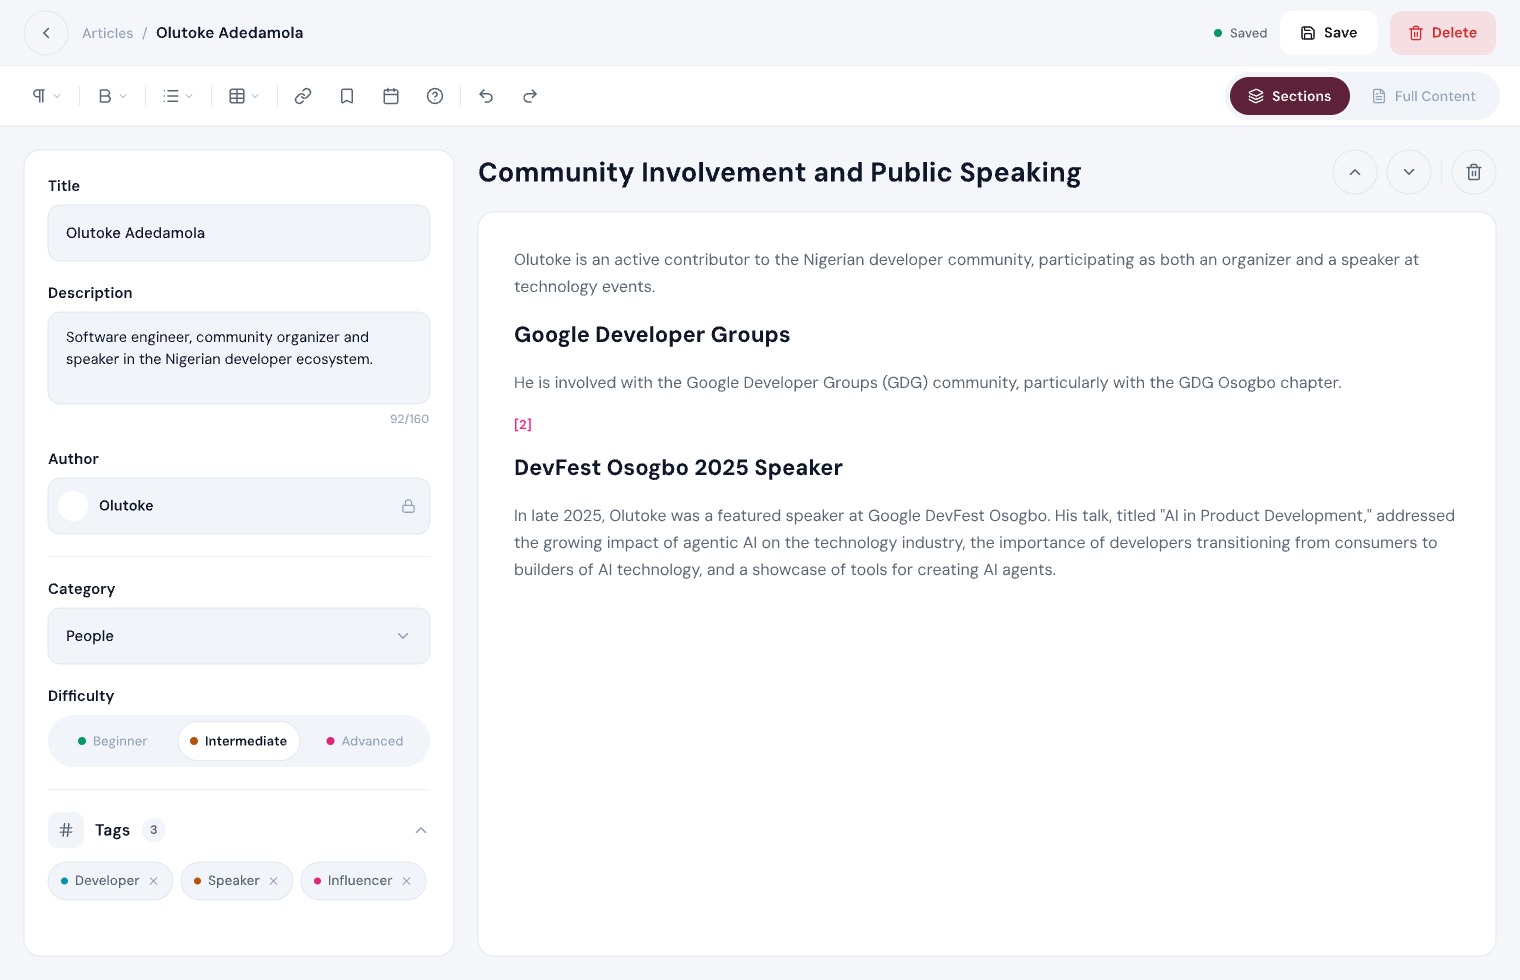Edit the Description text area
Image resolution: width=1520 pixels, height=980 pixels.
(x=239, y=358)
